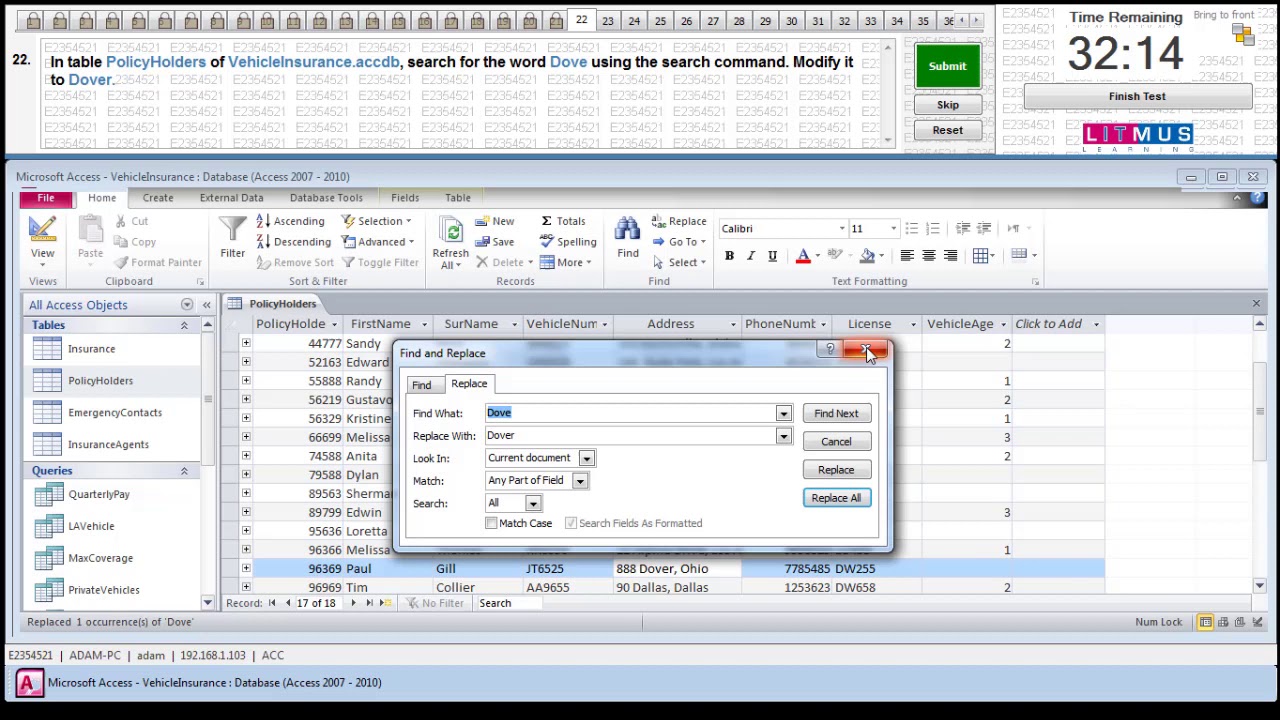This screenshot has width=1280, height=720.
Task: Click the Totals sigma button
Action: tap(563, 221)
